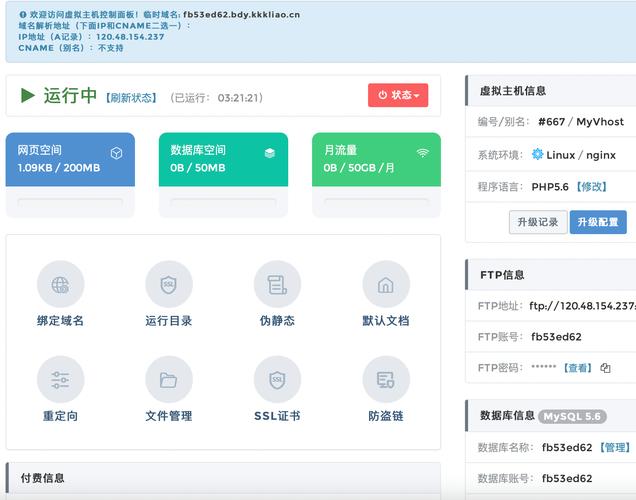This screenshot has width=636, height=500.
Task: Click the 升级记录 button
Action: [538, 222]
